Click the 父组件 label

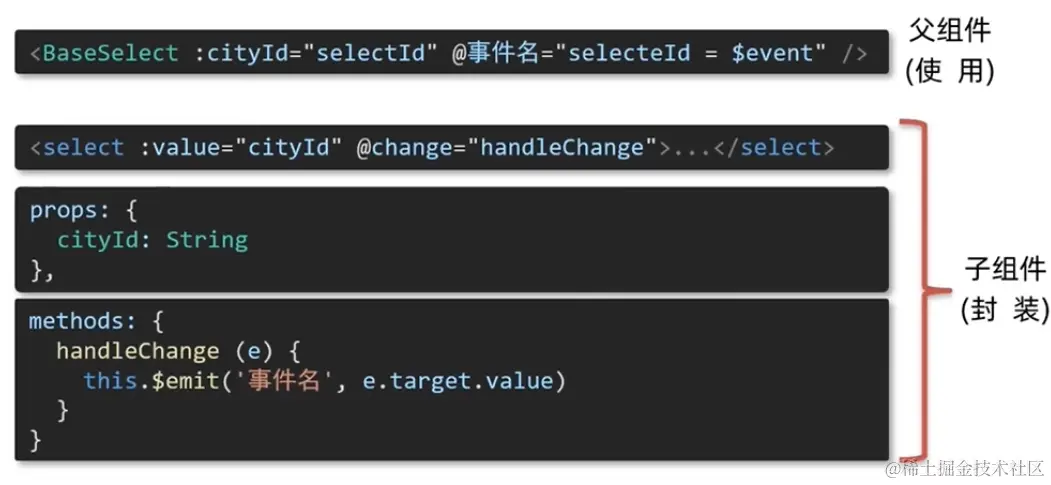tap(949, 30)
